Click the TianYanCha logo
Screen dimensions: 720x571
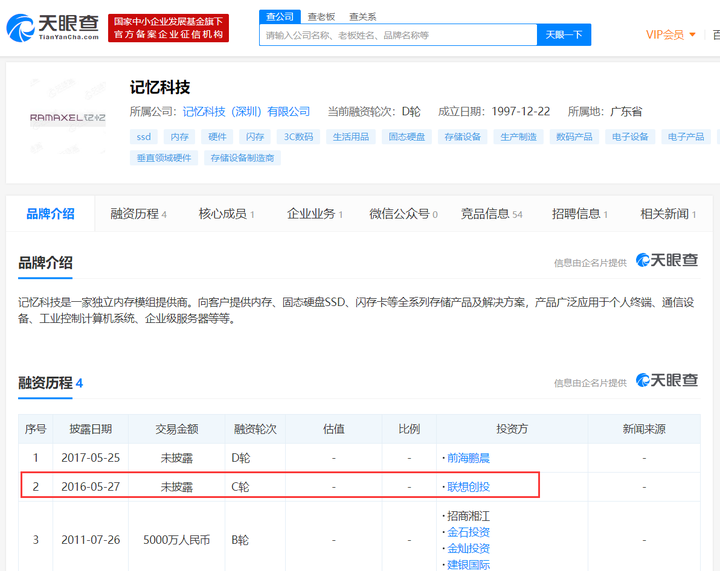coord(52,28)
